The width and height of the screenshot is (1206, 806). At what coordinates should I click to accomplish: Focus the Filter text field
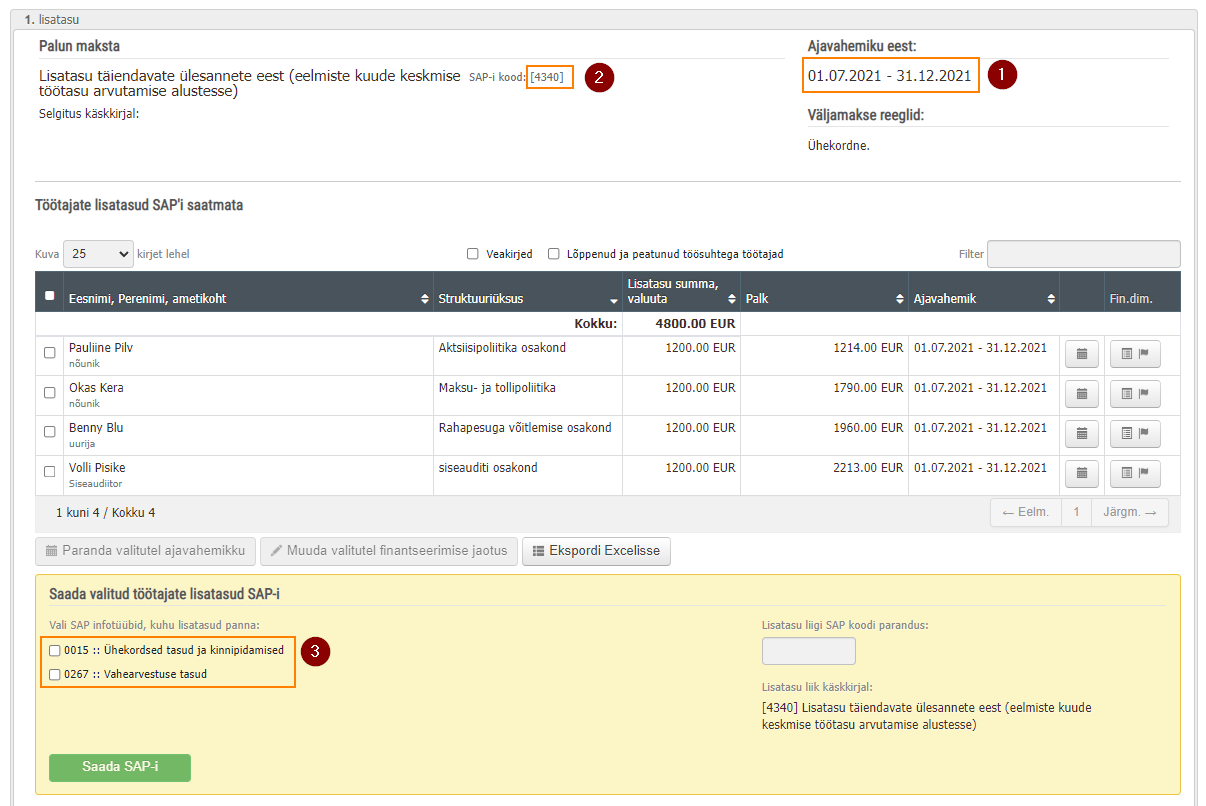1084,254
